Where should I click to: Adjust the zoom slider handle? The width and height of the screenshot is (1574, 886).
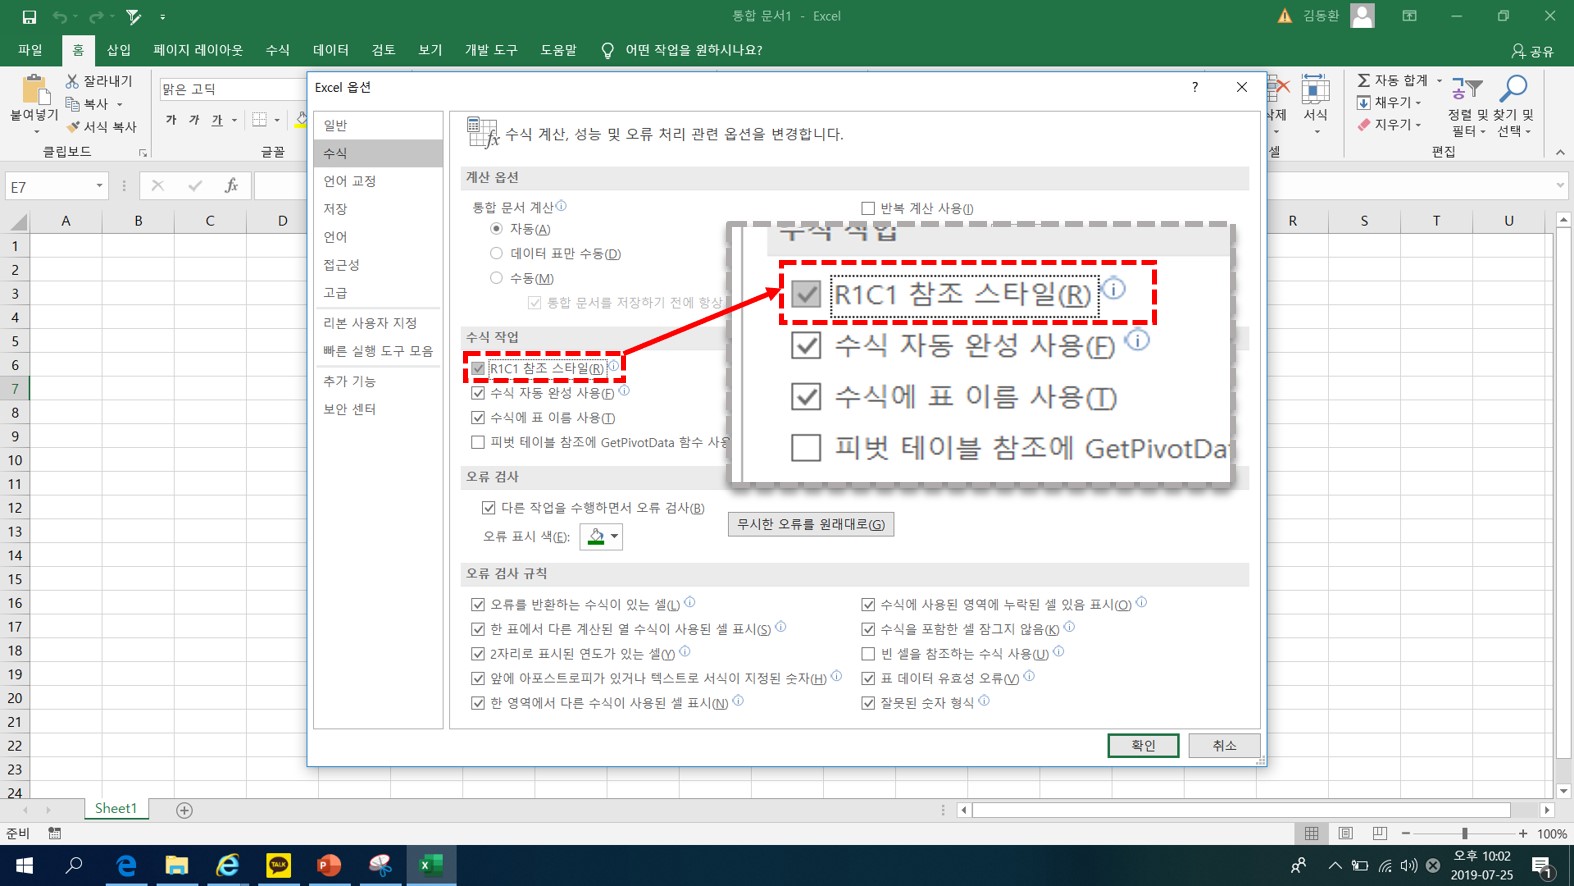tap(1465, 834)
